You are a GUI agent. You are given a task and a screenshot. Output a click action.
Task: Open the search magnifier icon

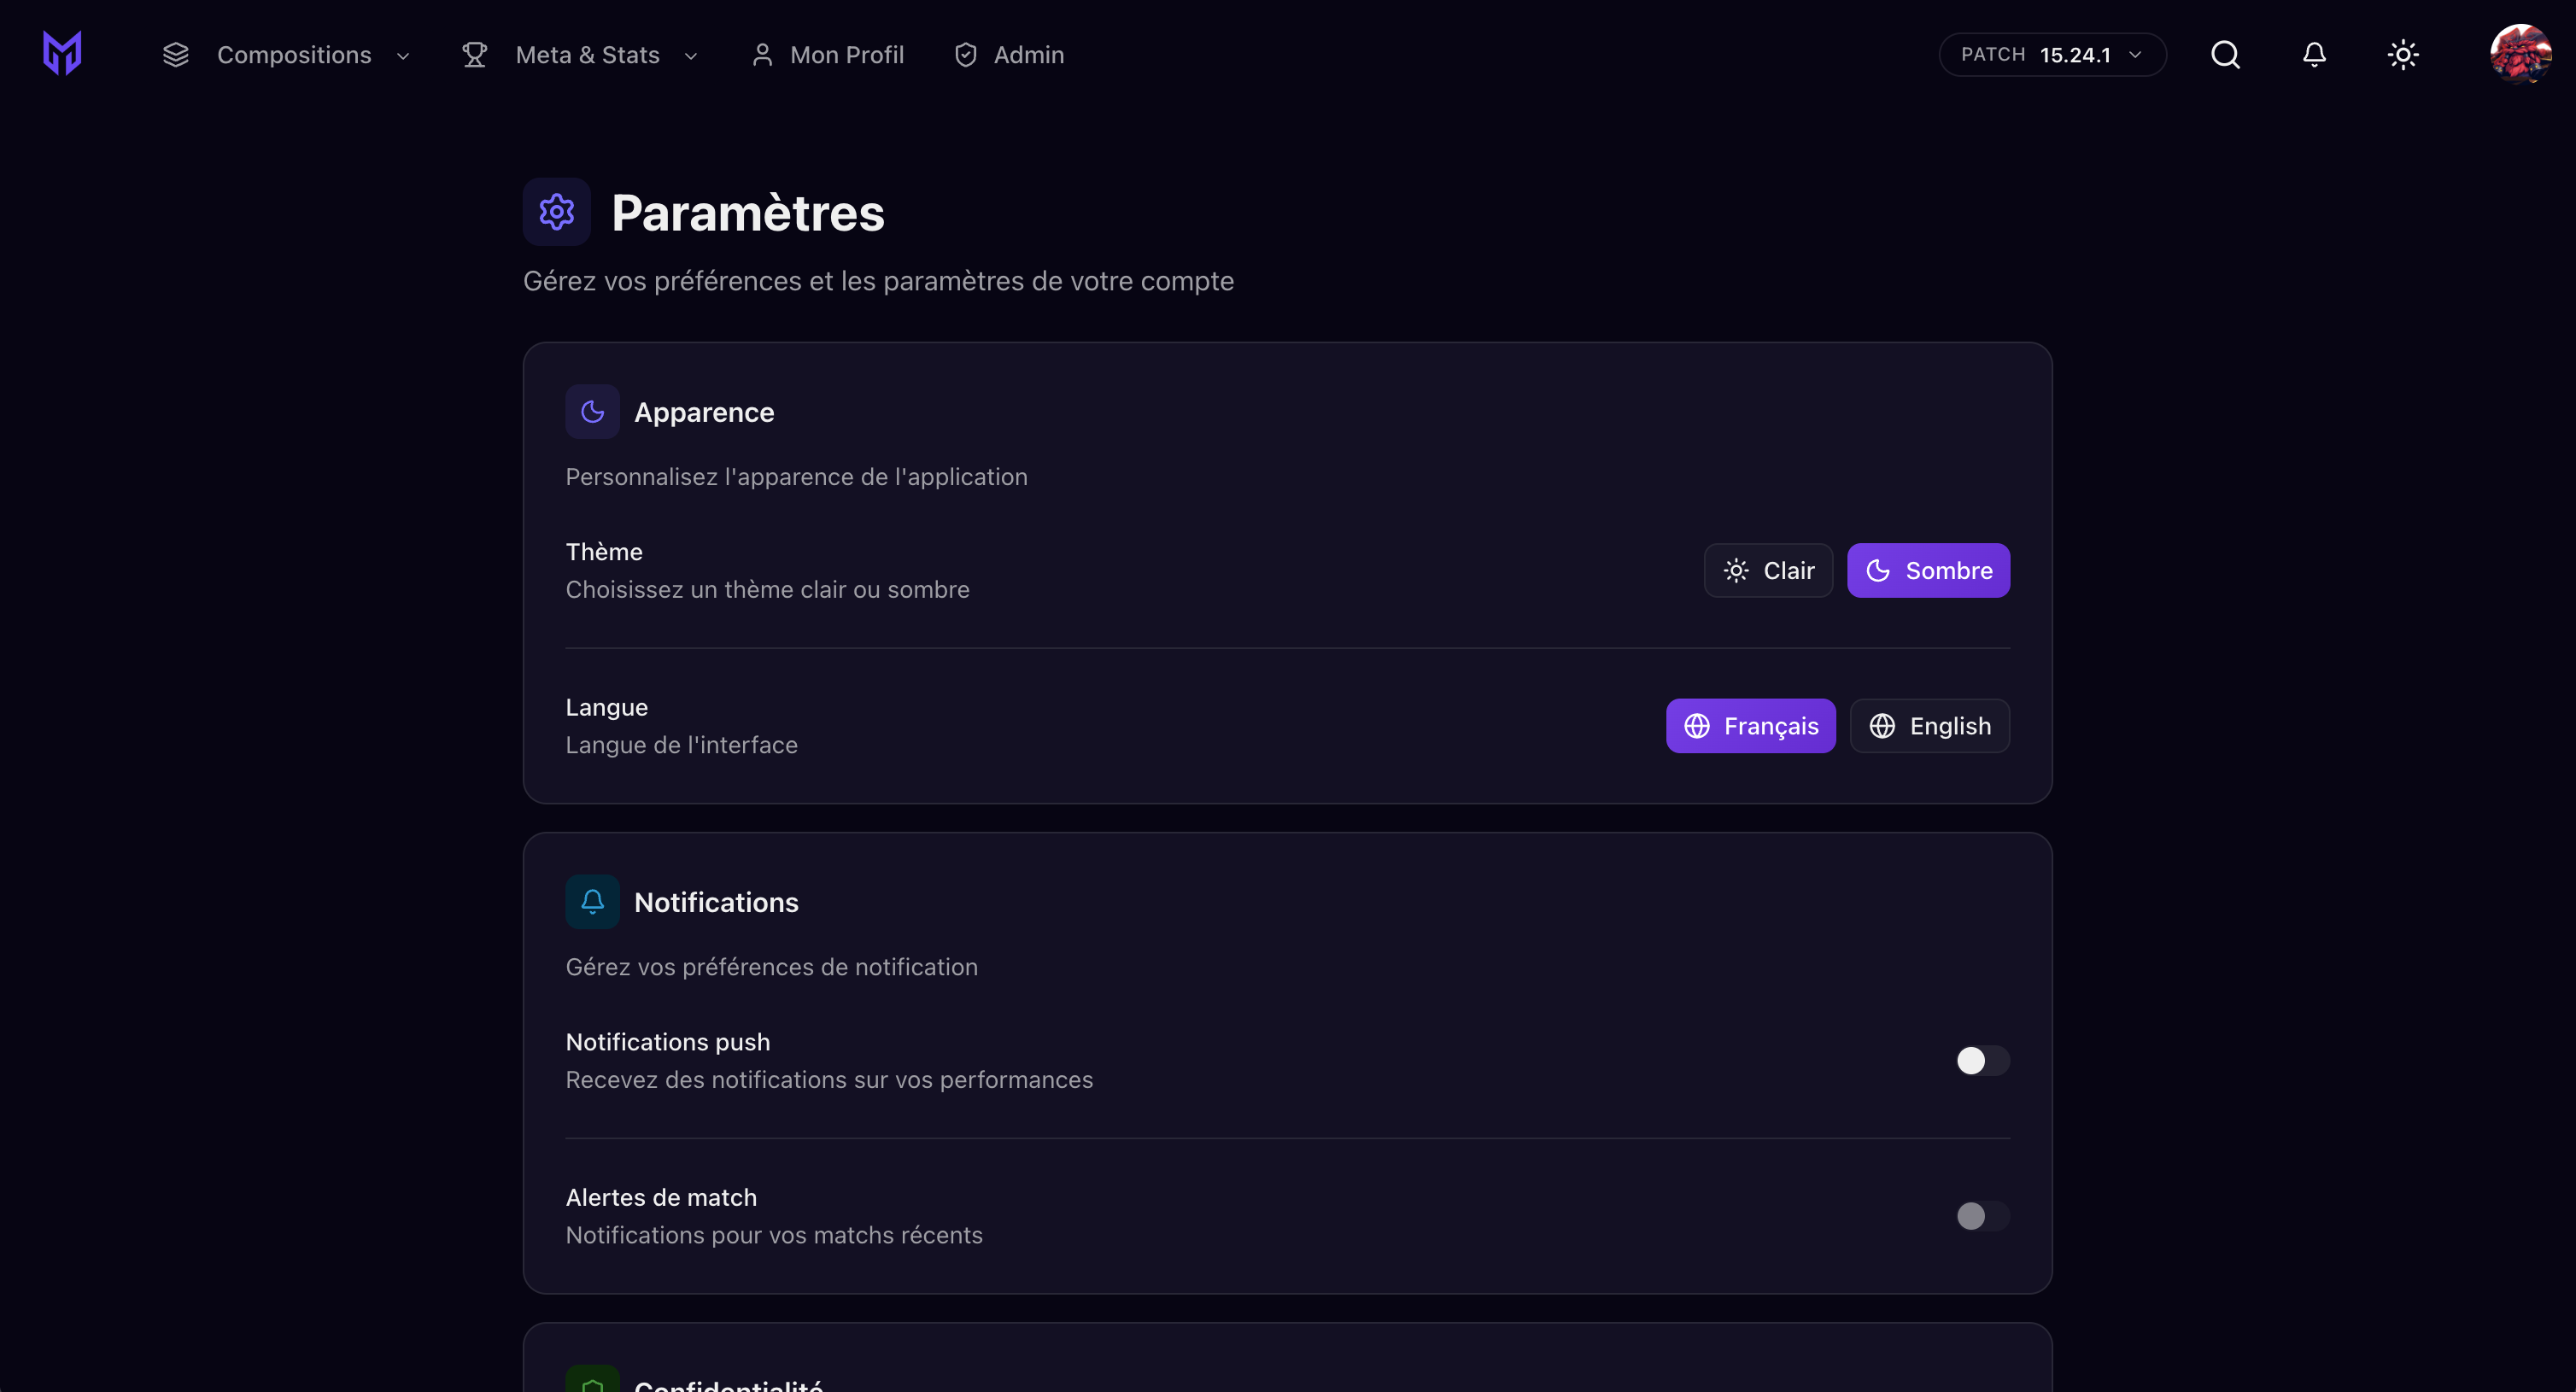point(2225,55)
